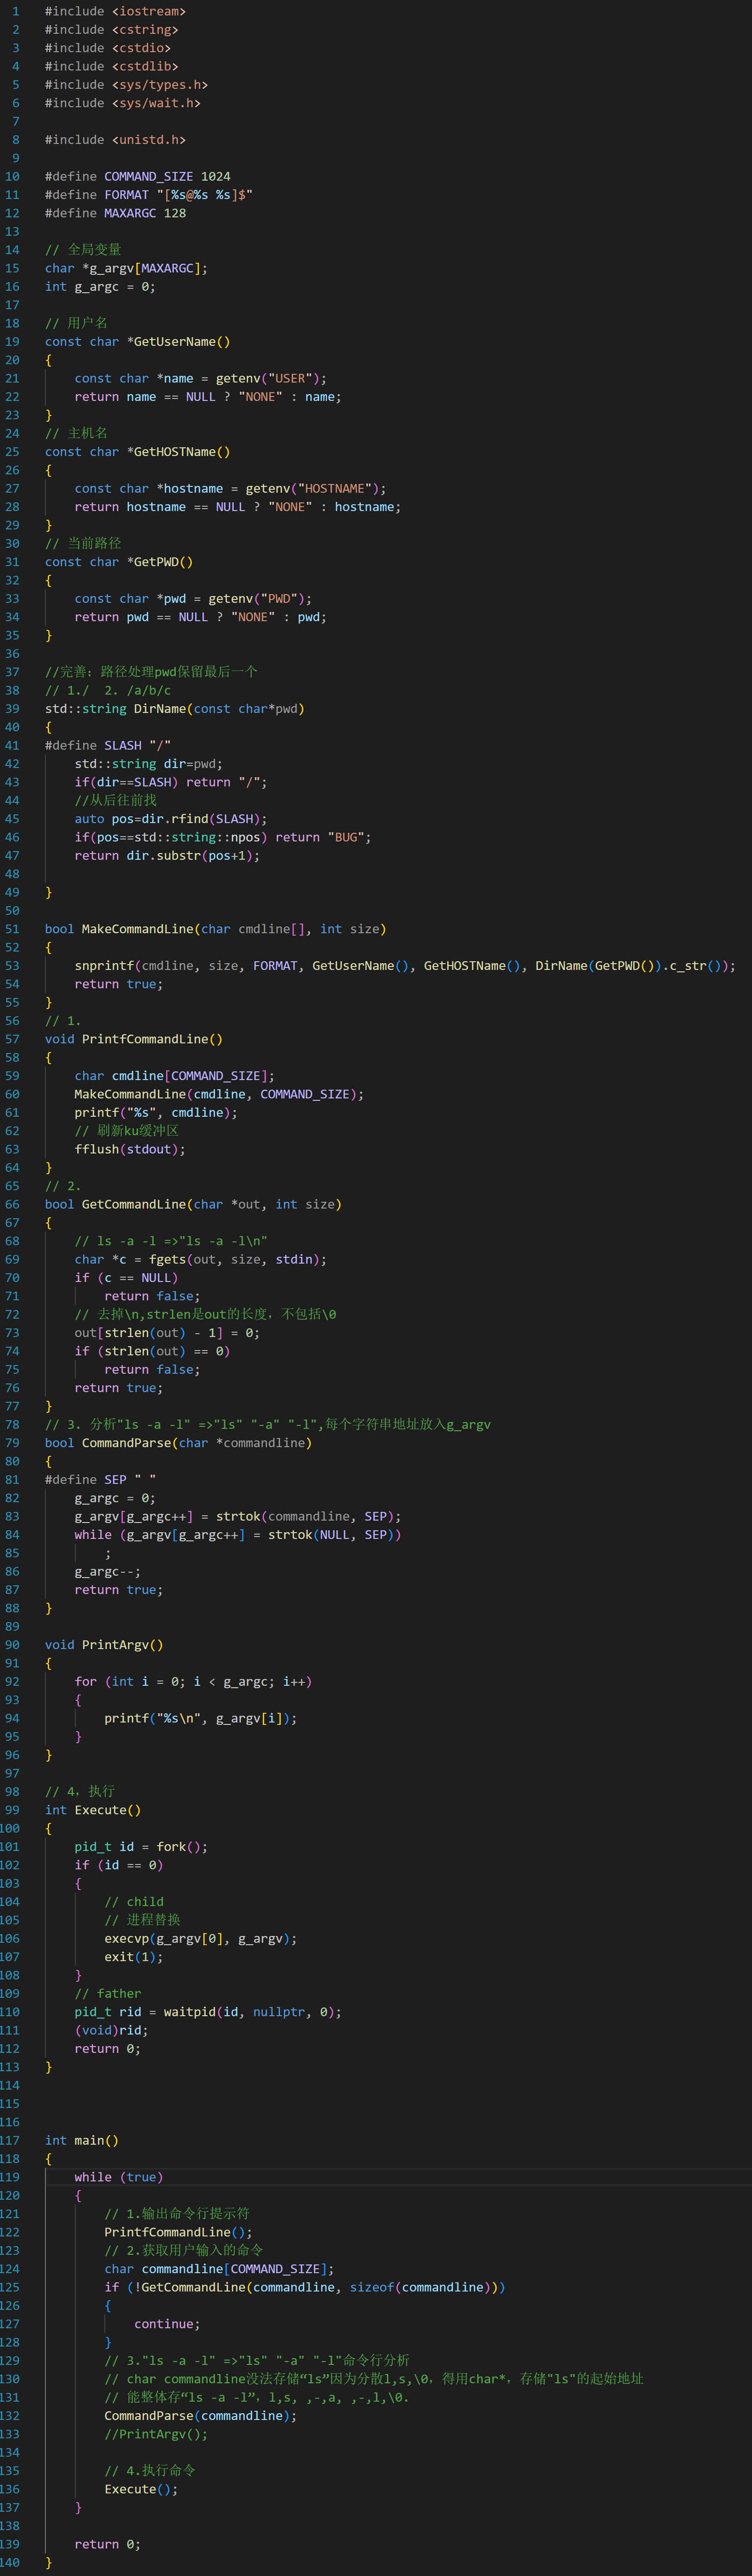Click 'int g_argc = 0;' declaration

click(100, 286)
